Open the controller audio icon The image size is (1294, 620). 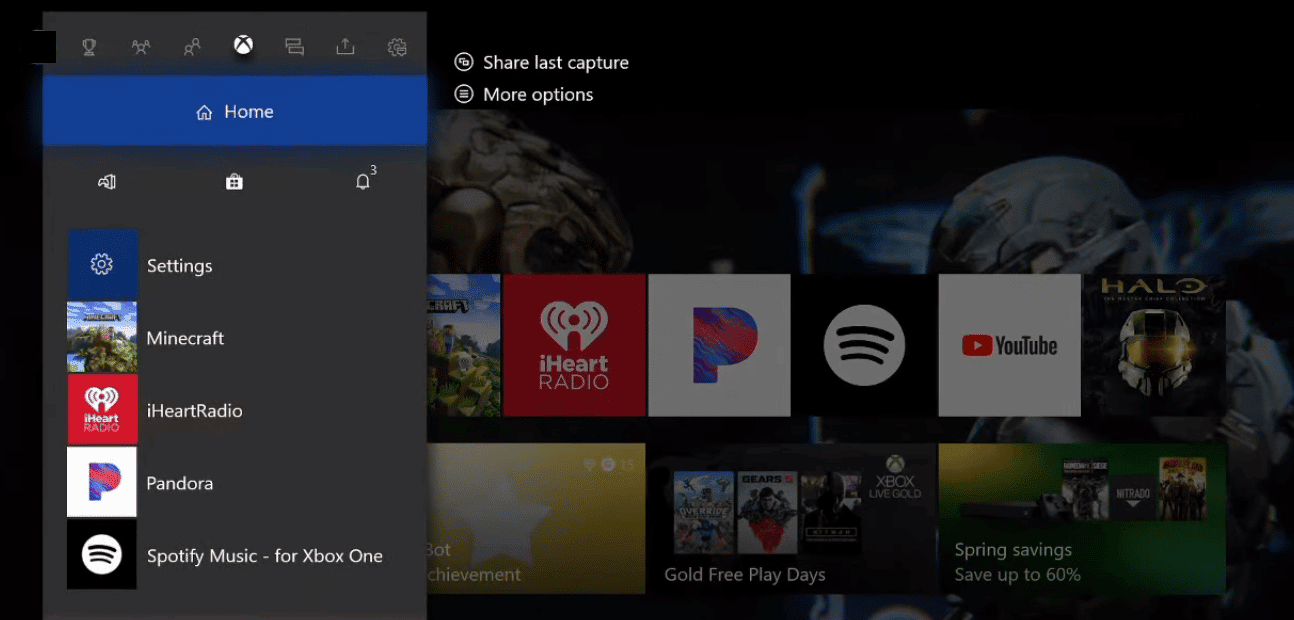106,181
